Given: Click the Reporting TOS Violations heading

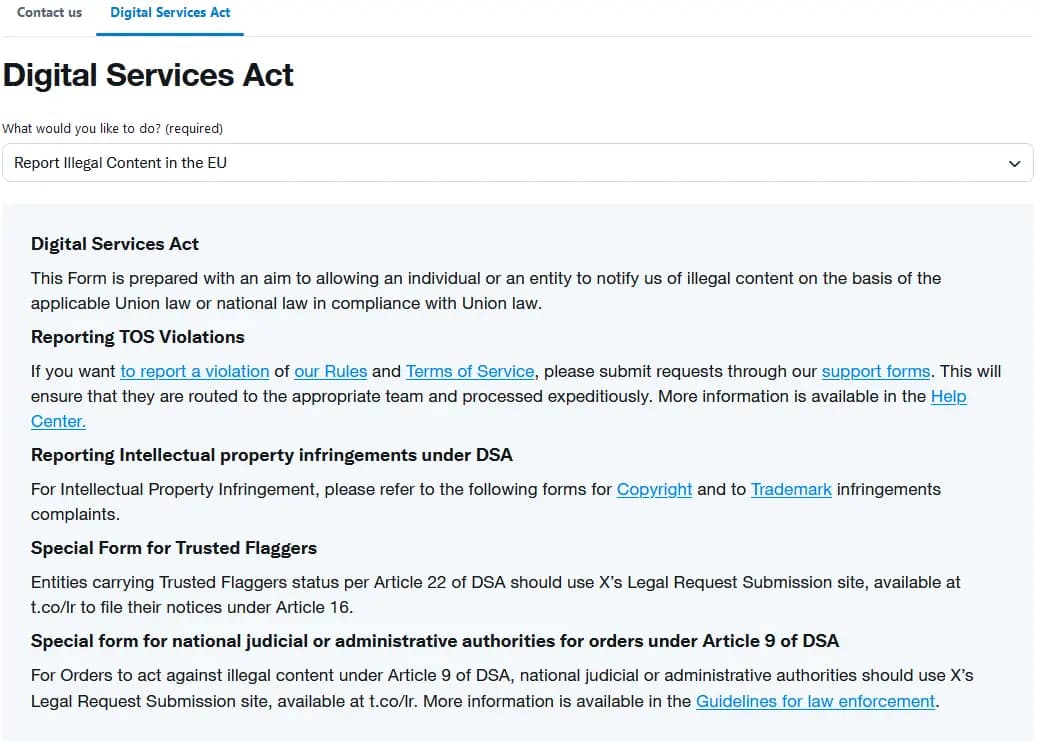Looking at the screenshot, I should pos(138,337).
